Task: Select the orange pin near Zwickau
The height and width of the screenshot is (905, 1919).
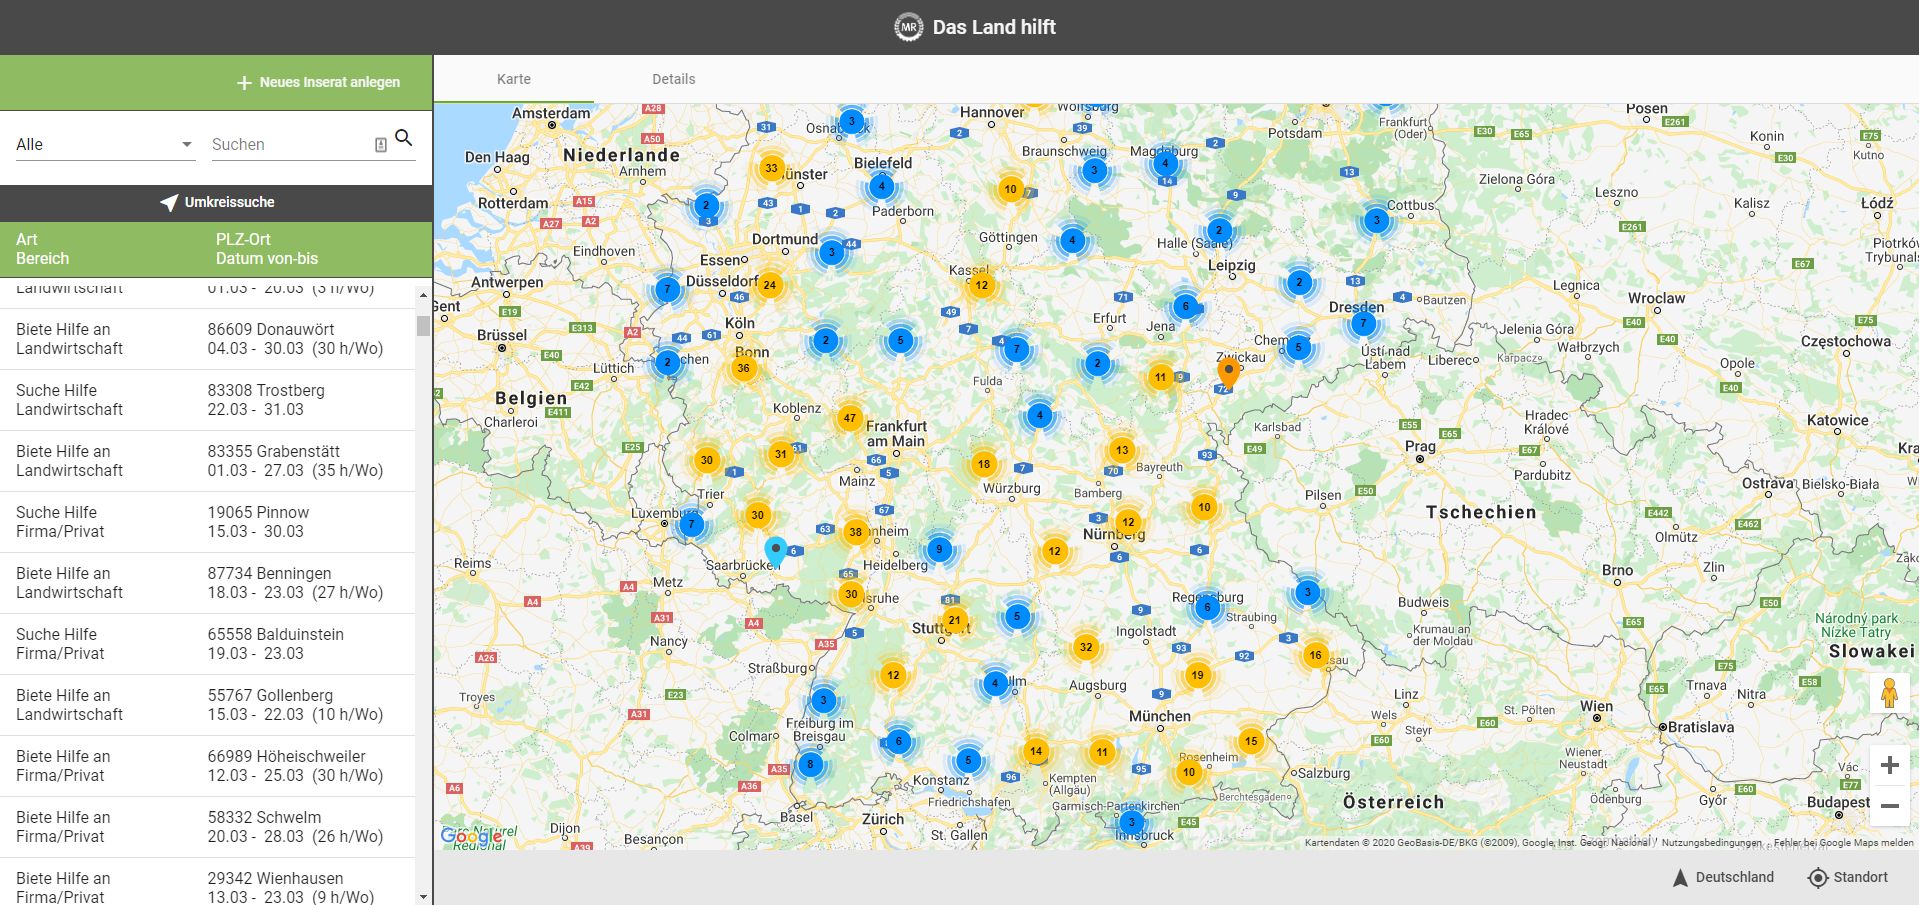Action: click(1228, 373)
